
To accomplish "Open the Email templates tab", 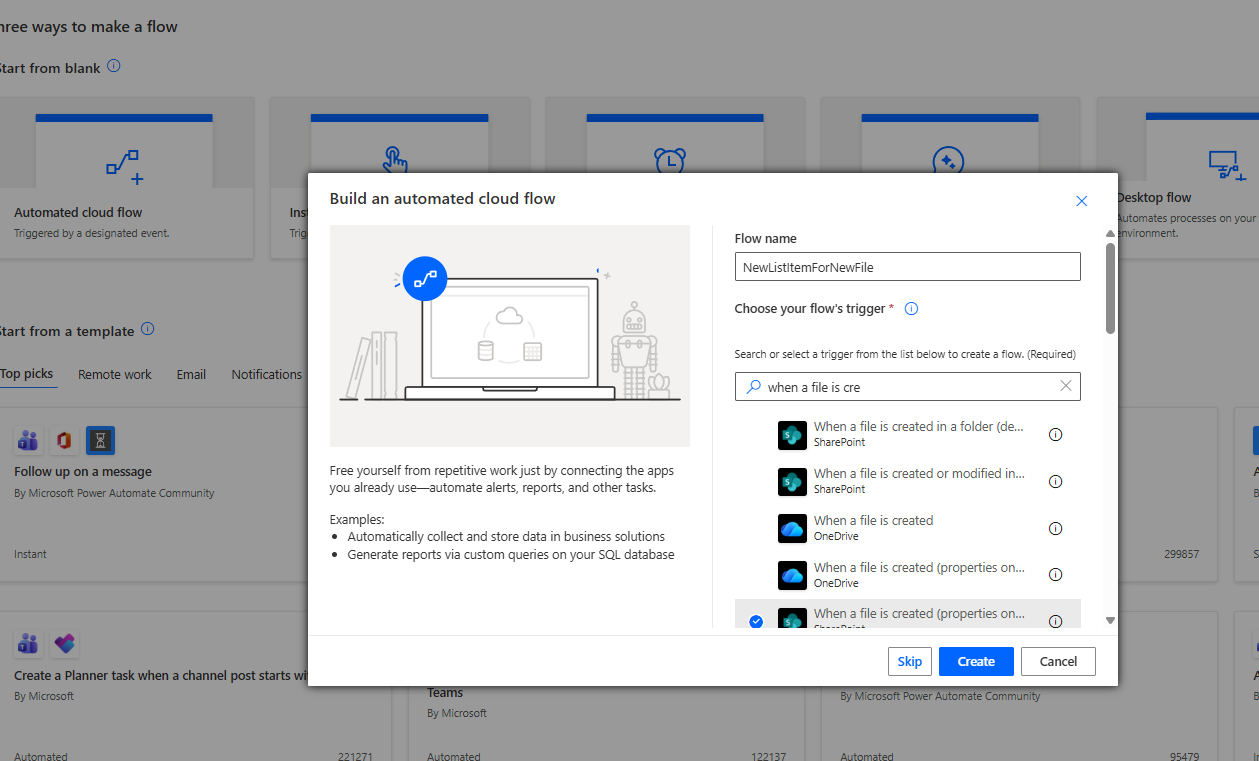I will tap(191, 374).
